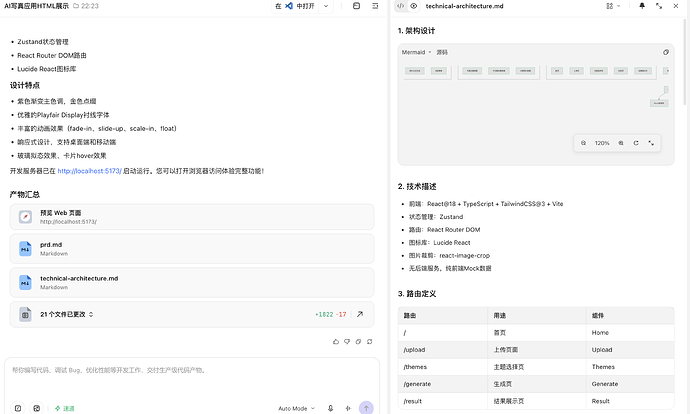
Task: Click technical-architecture.md Markdown file icon
Action: (26, 282)
